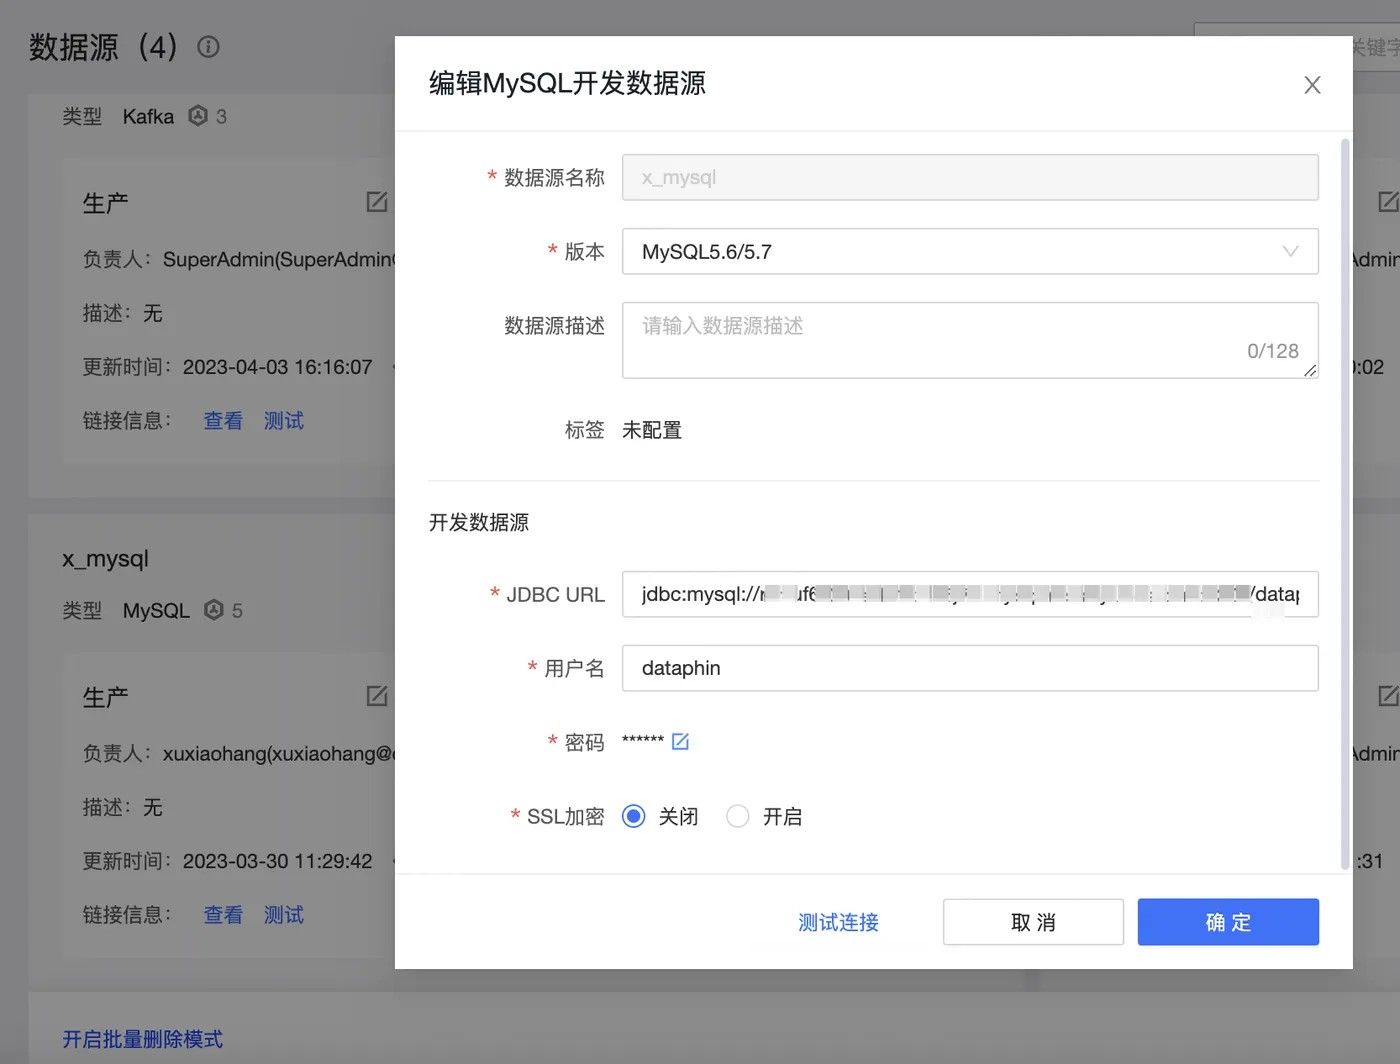Open the 版本 MySQL5.6/5.7 dropdown

970,252
